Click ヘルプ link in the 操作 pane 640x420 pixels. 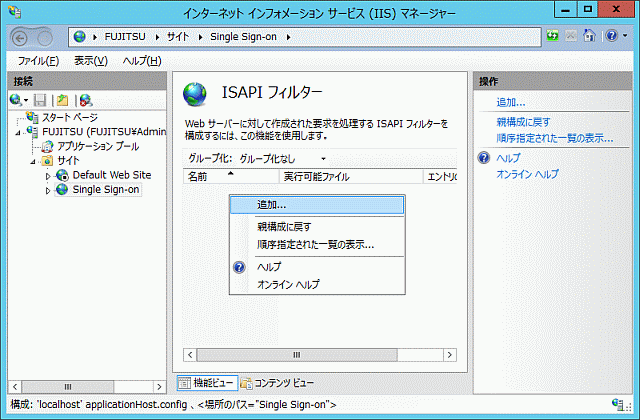(508, 158)
